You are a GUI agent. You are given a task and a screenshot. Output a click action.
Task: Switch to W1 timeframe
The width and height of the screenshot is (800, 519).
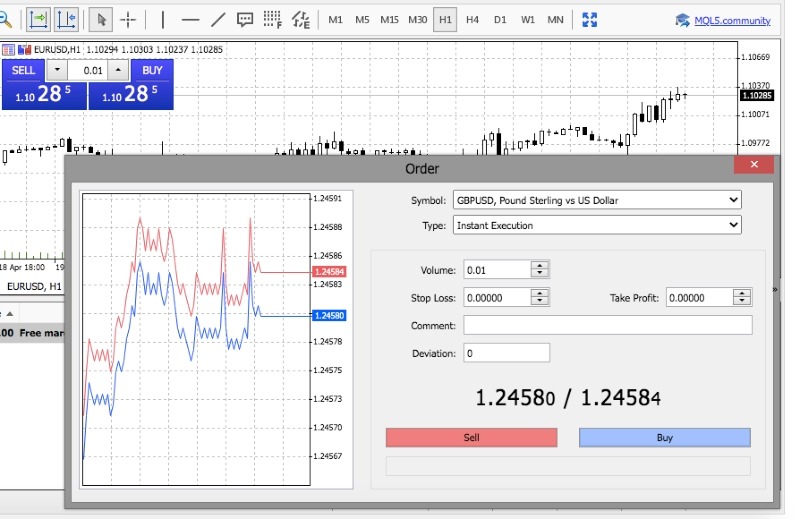pos(528,20)
